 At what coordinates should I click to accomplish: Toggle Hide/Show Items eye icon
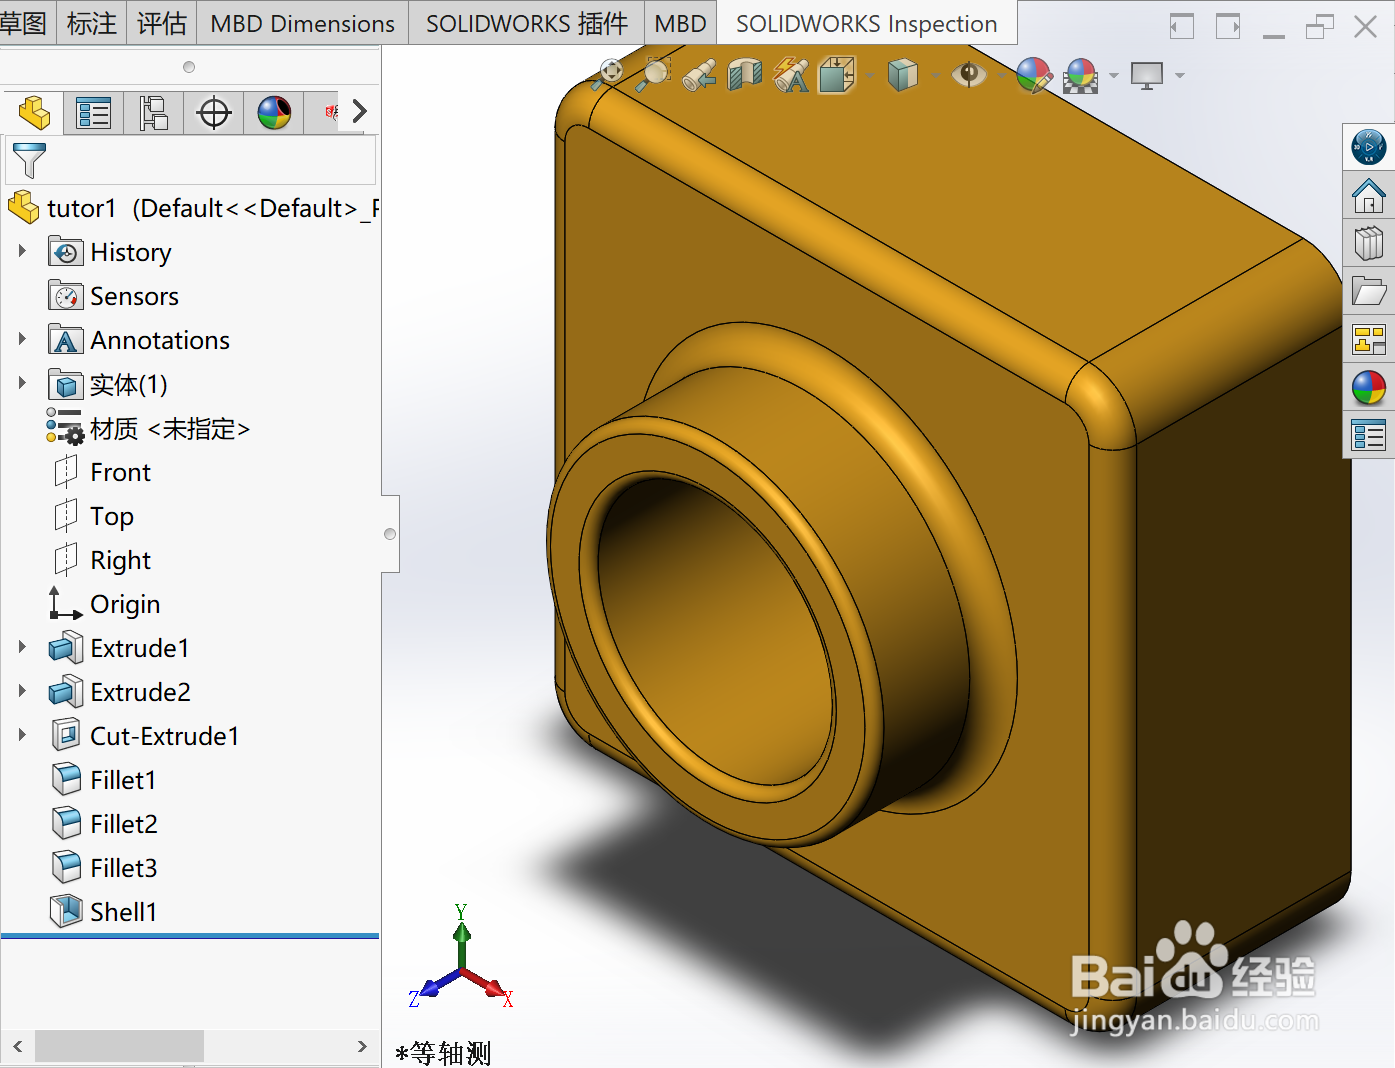[968, 74]
